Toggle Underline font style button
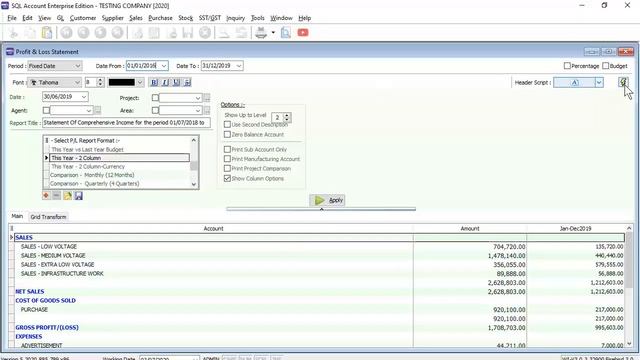Screen dimensions: 640x360 [176, 82]
